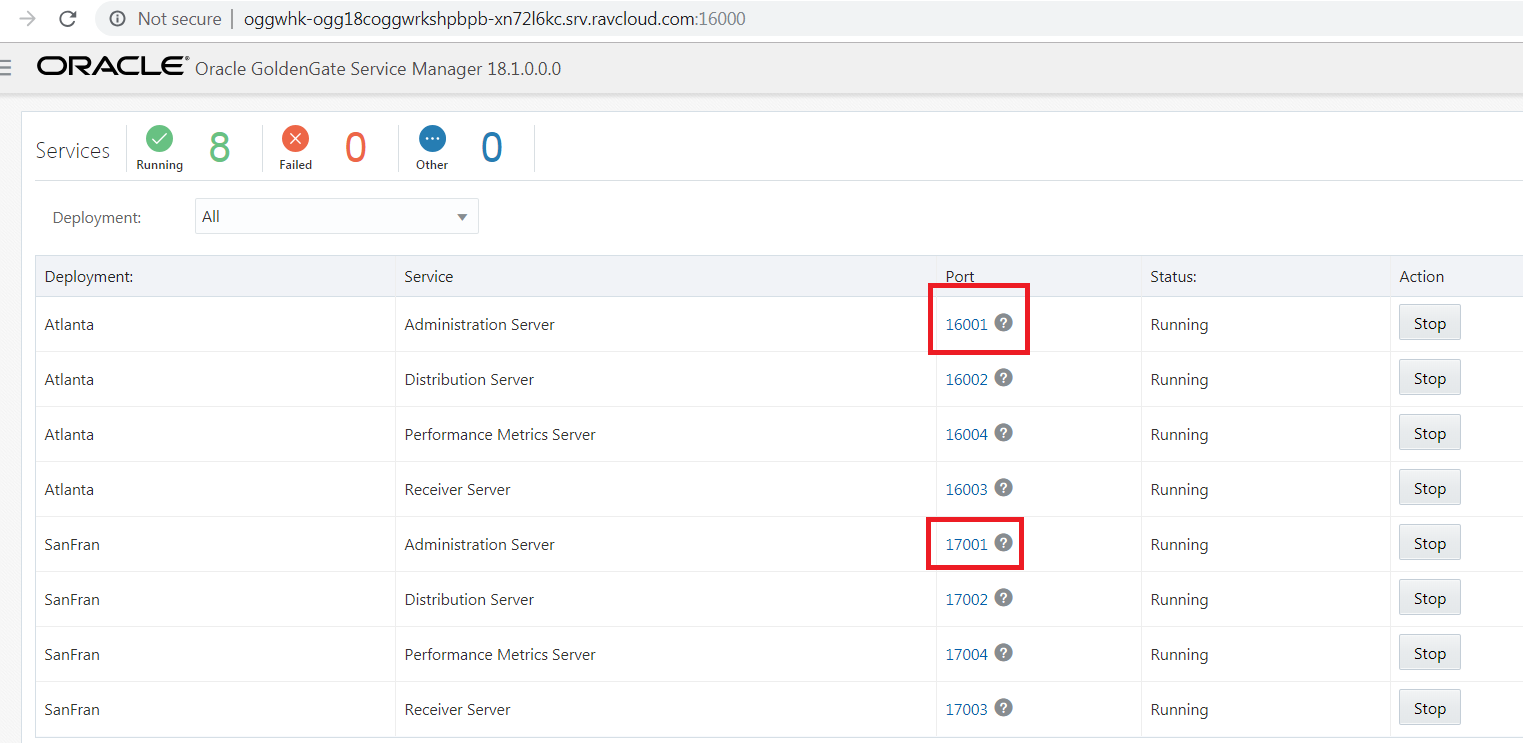Click the SanFran Distribution Server service name
This screenshot has height=743, width=1523.
point(469,600)
